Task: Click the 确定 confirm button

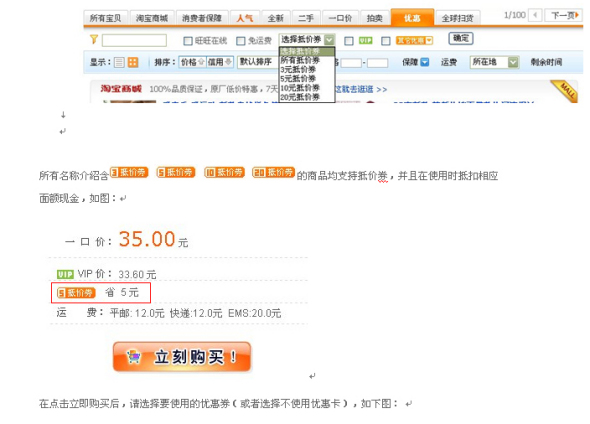Action: [x=461, y=38]
